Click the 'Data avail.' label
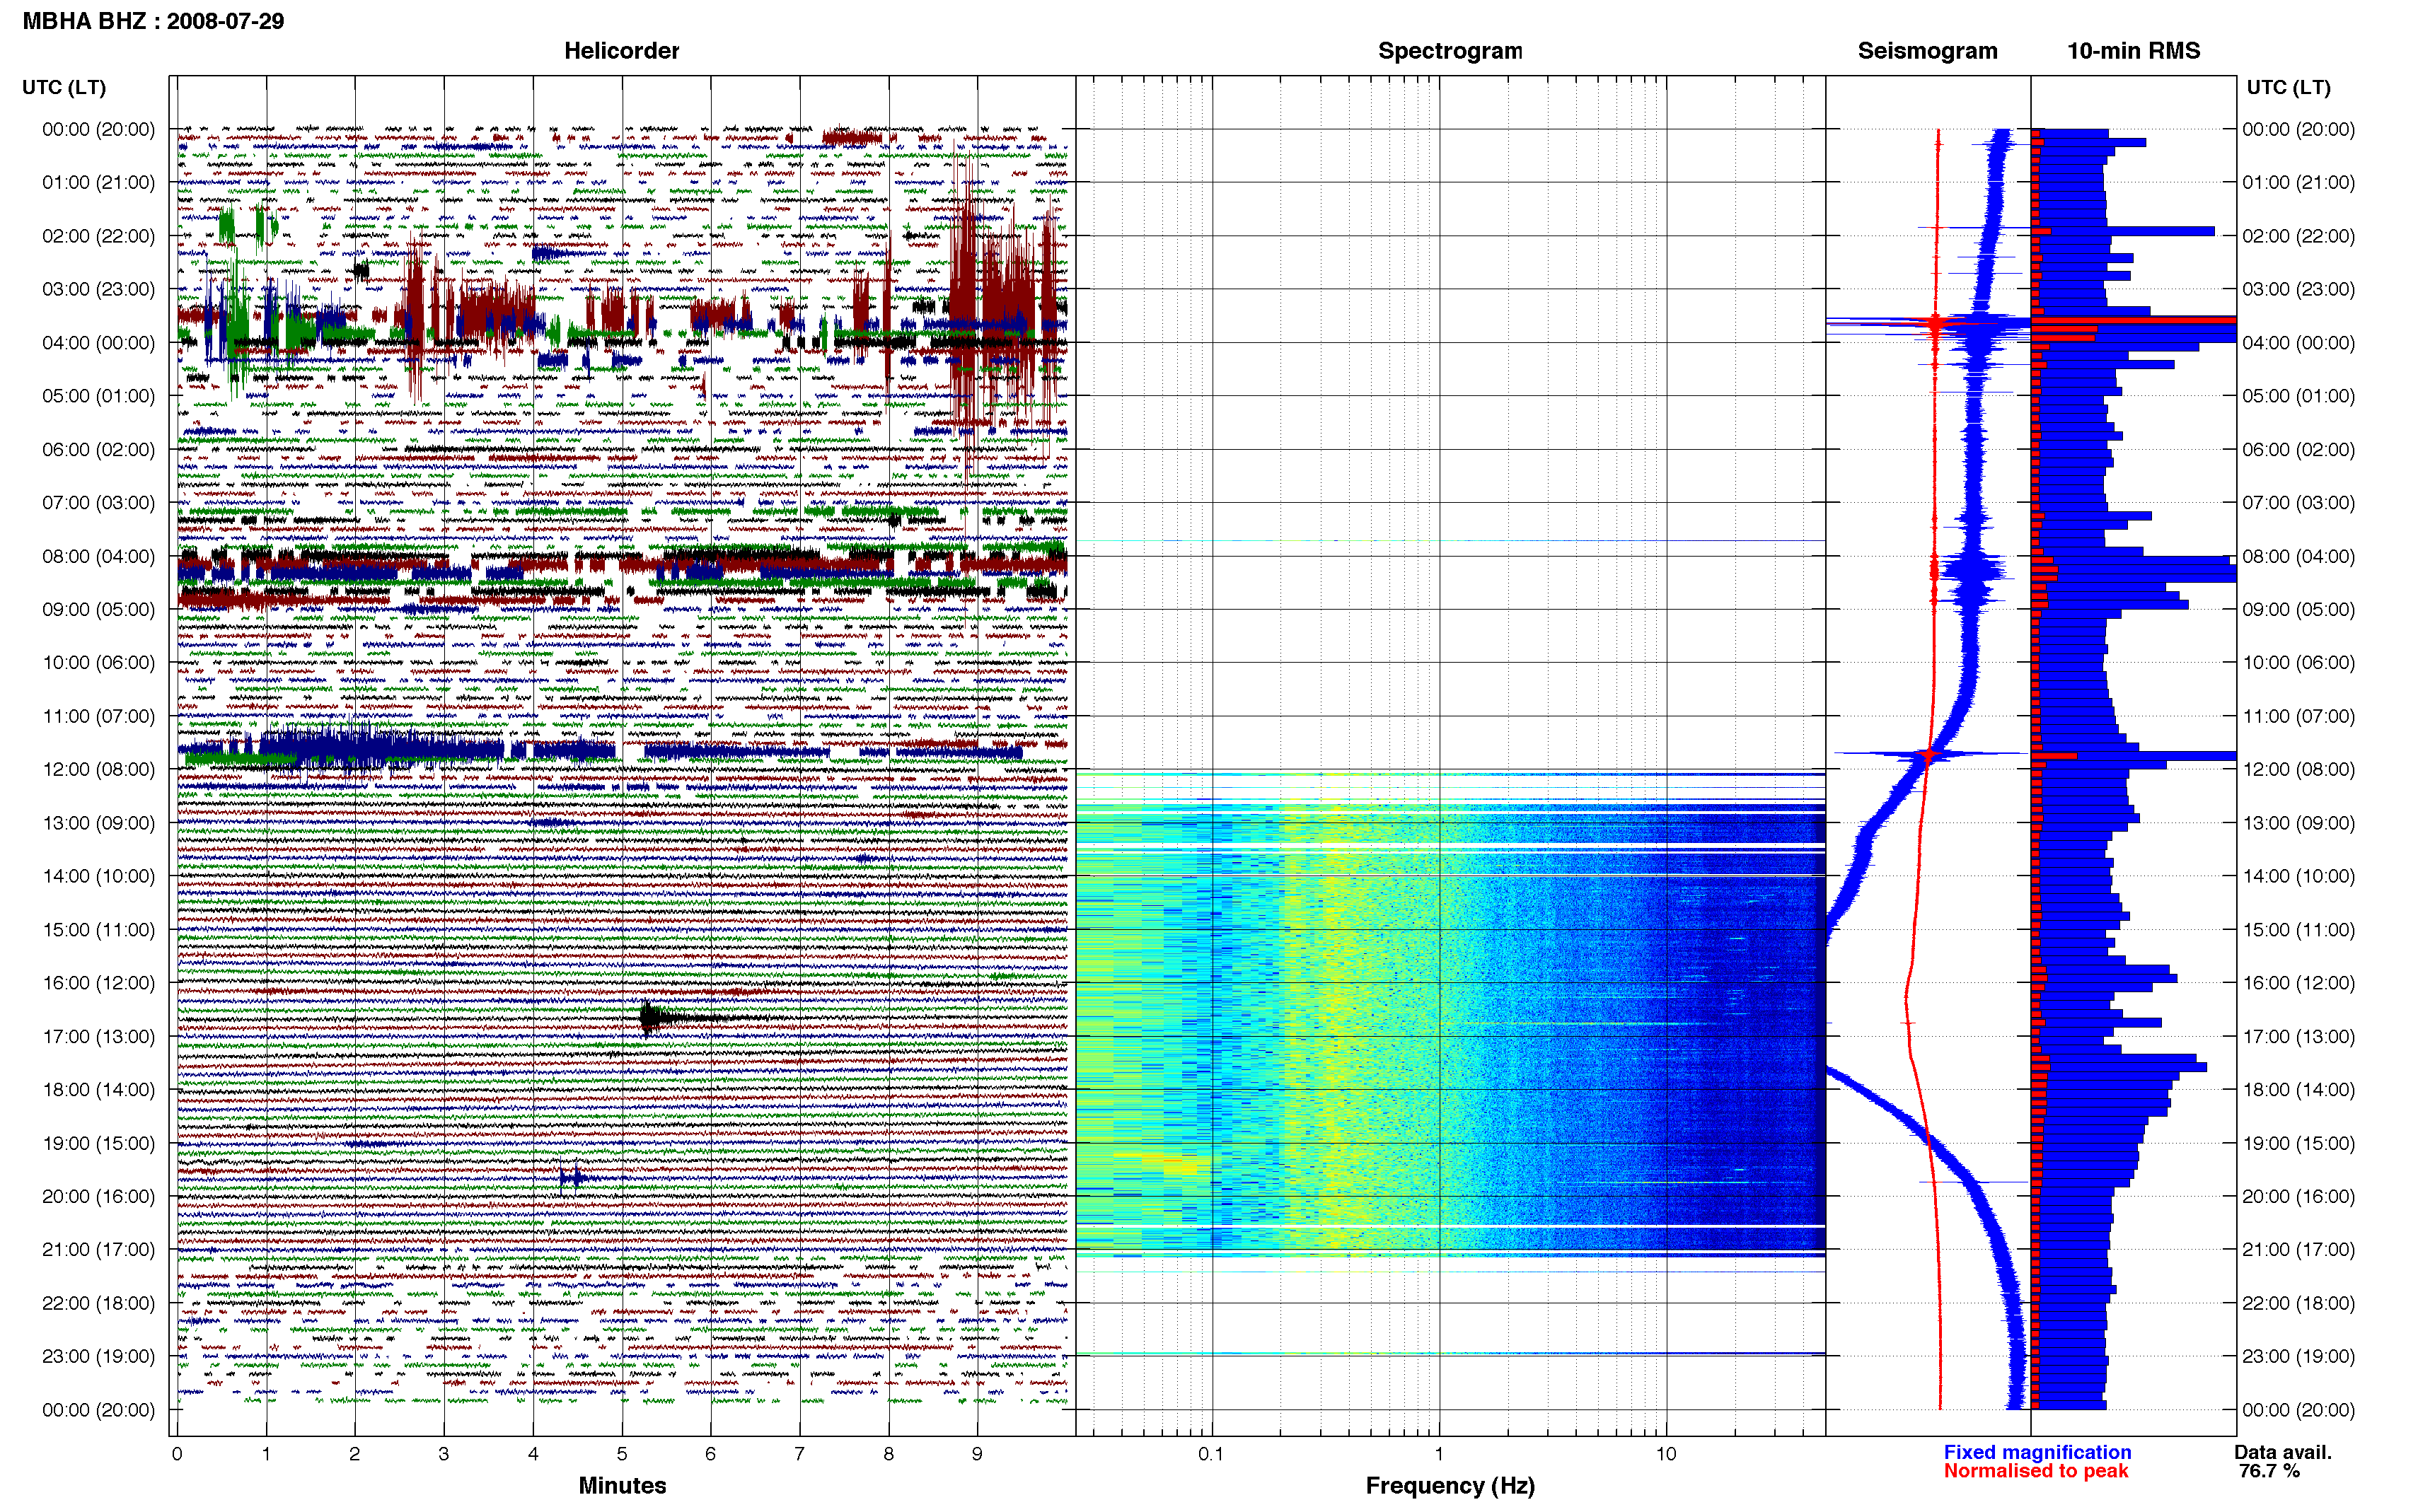This screenshot has width=2418, height=1512. [x=2283, y=1452]
